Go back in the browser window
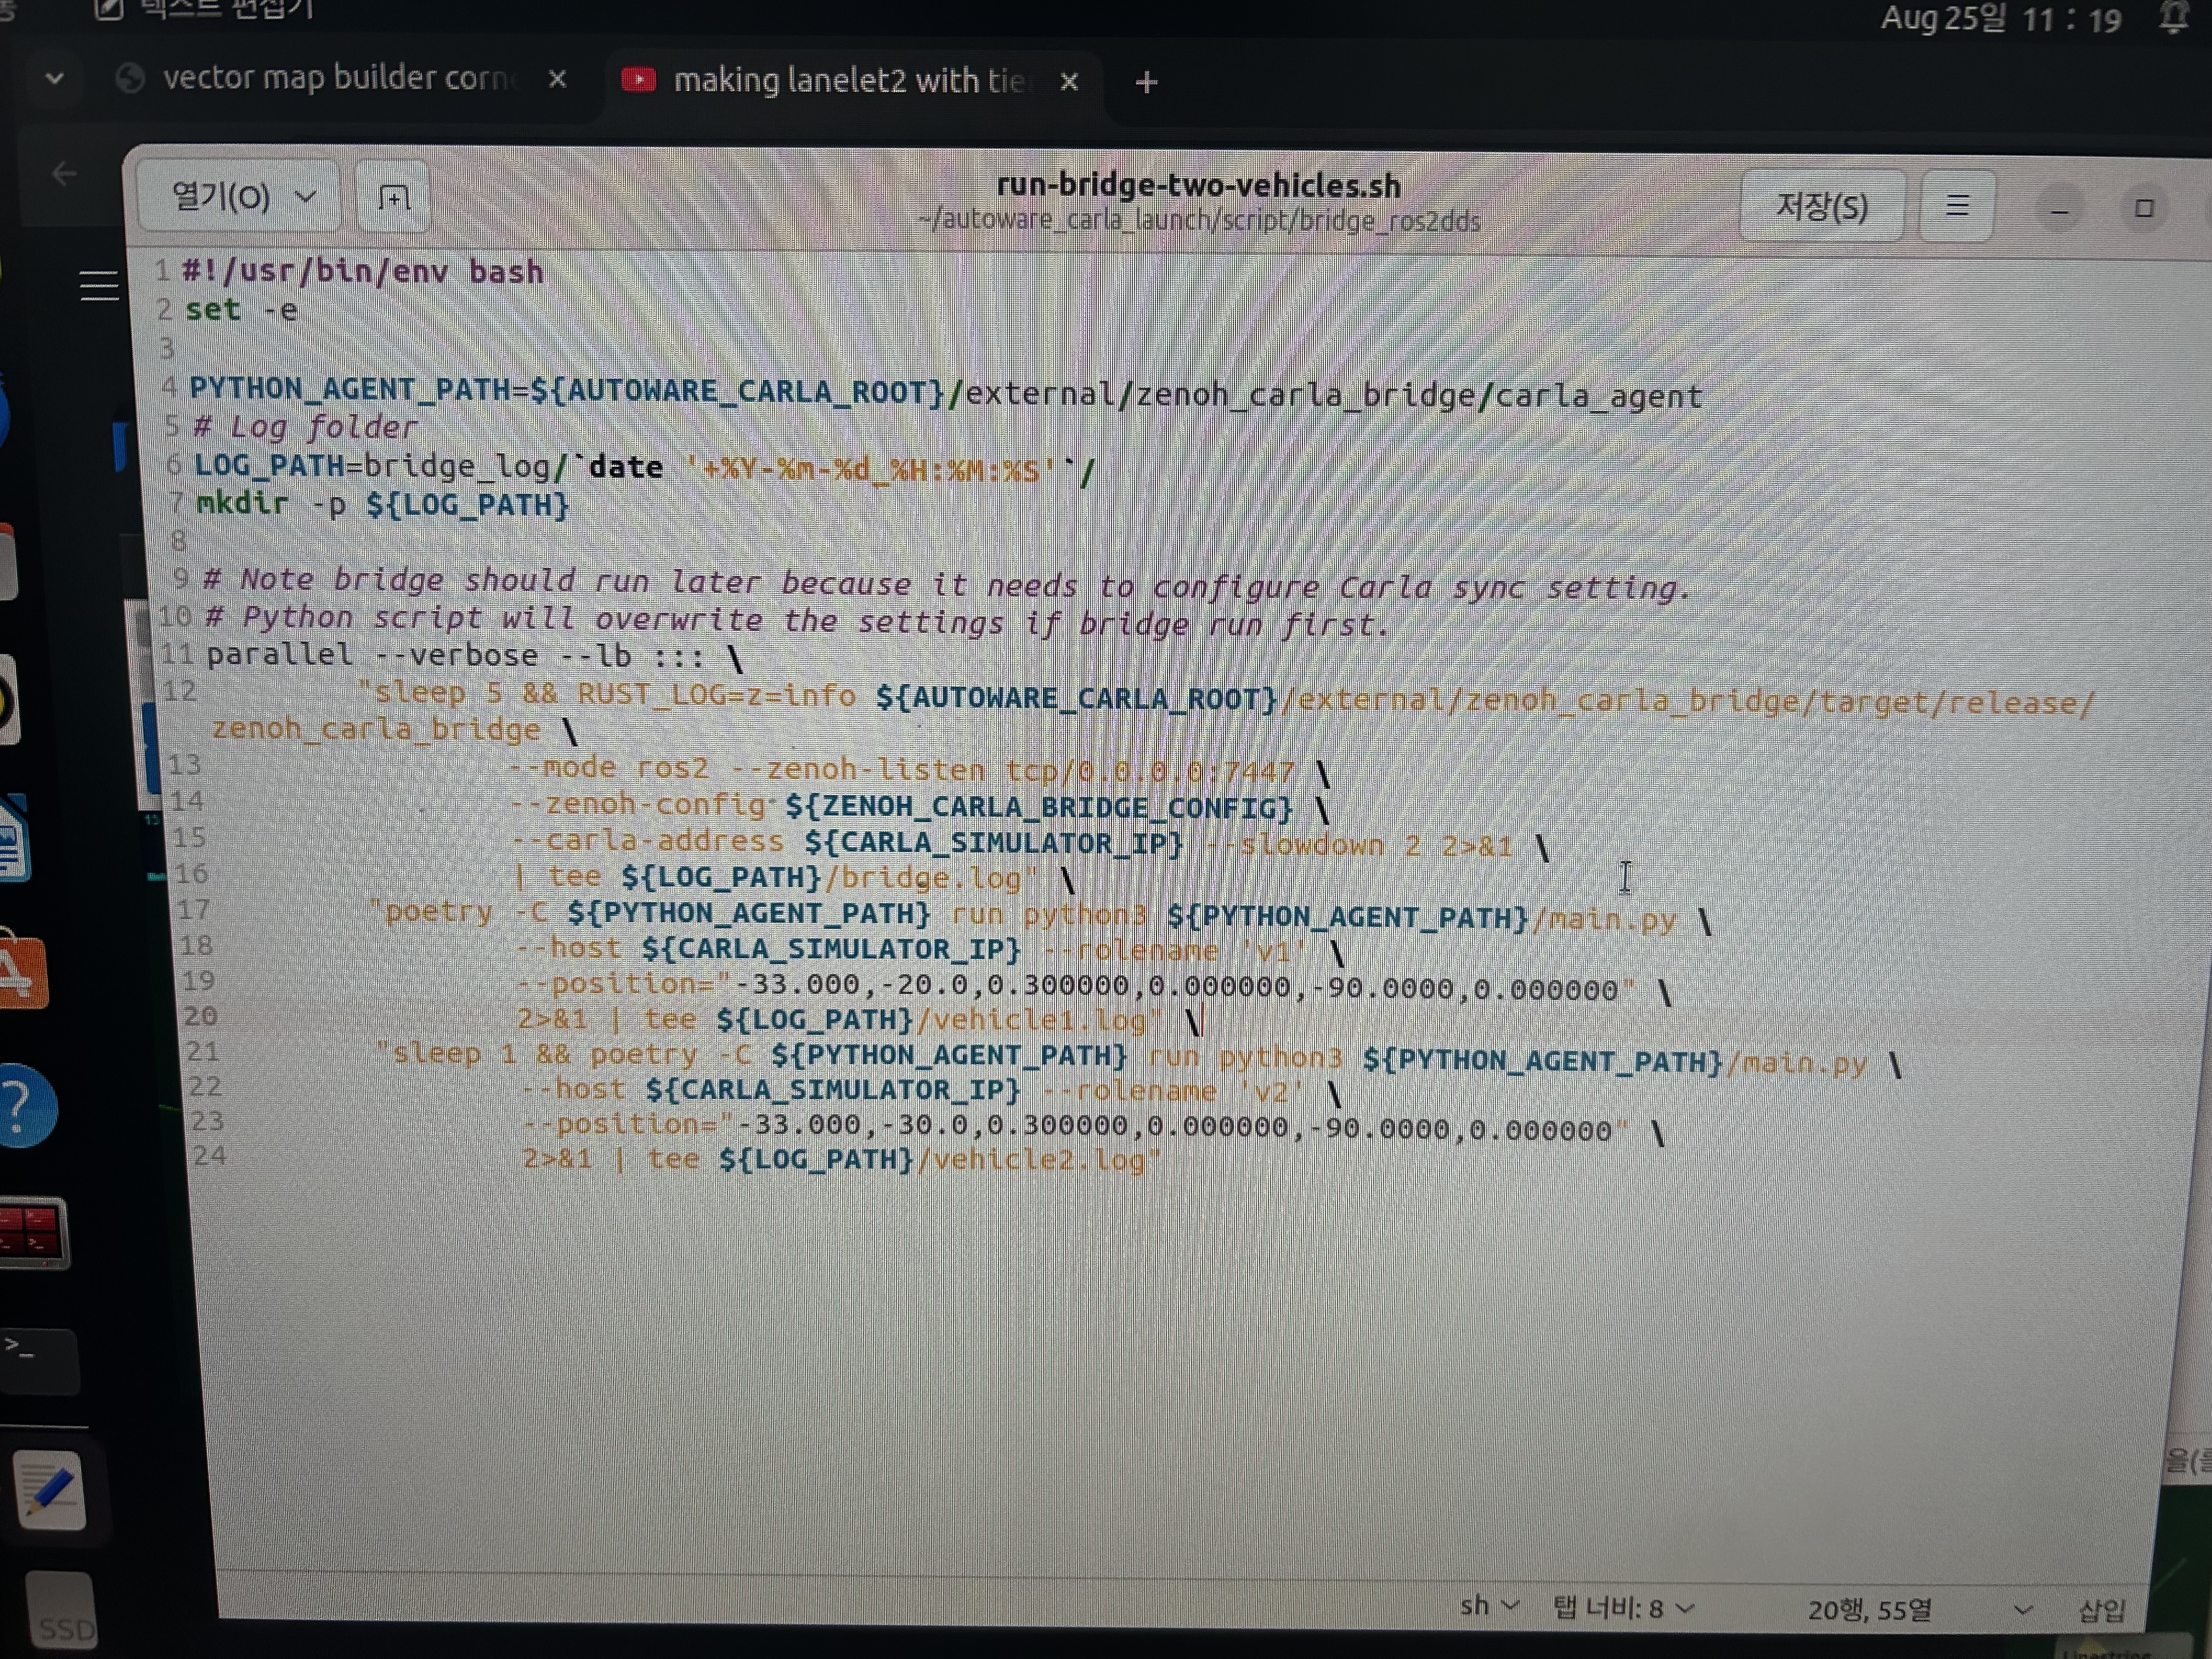Image resolution: width=2212 pixels, height=1659 pixels. coord(63,173)
